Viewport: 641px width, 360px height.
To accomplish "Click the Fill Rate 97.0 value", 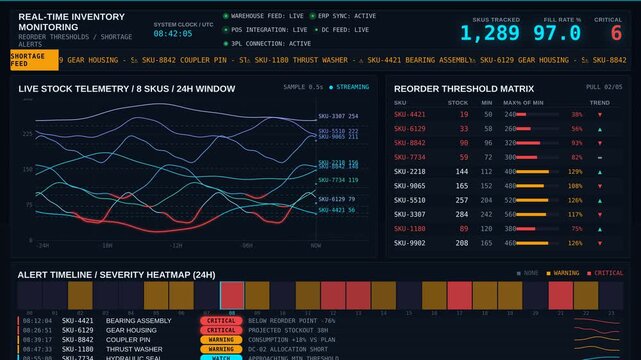I will (557, 33).
